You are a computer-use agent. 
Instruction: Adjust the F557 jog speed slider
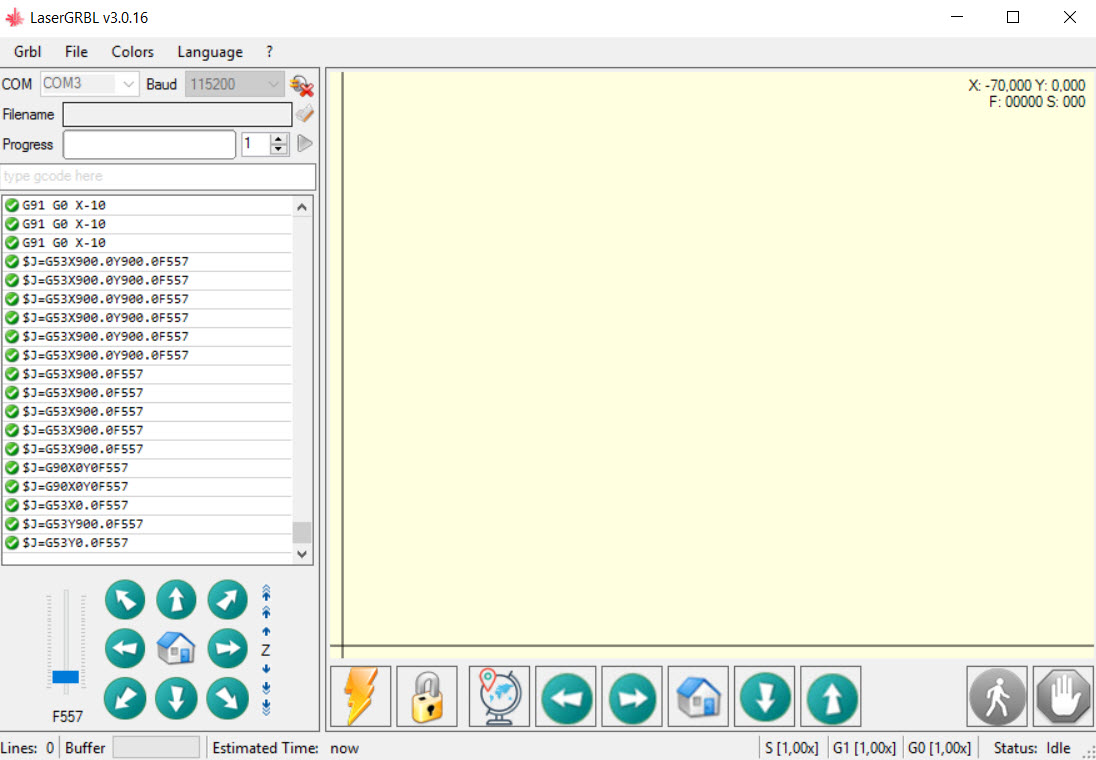(x=66, y=676)
